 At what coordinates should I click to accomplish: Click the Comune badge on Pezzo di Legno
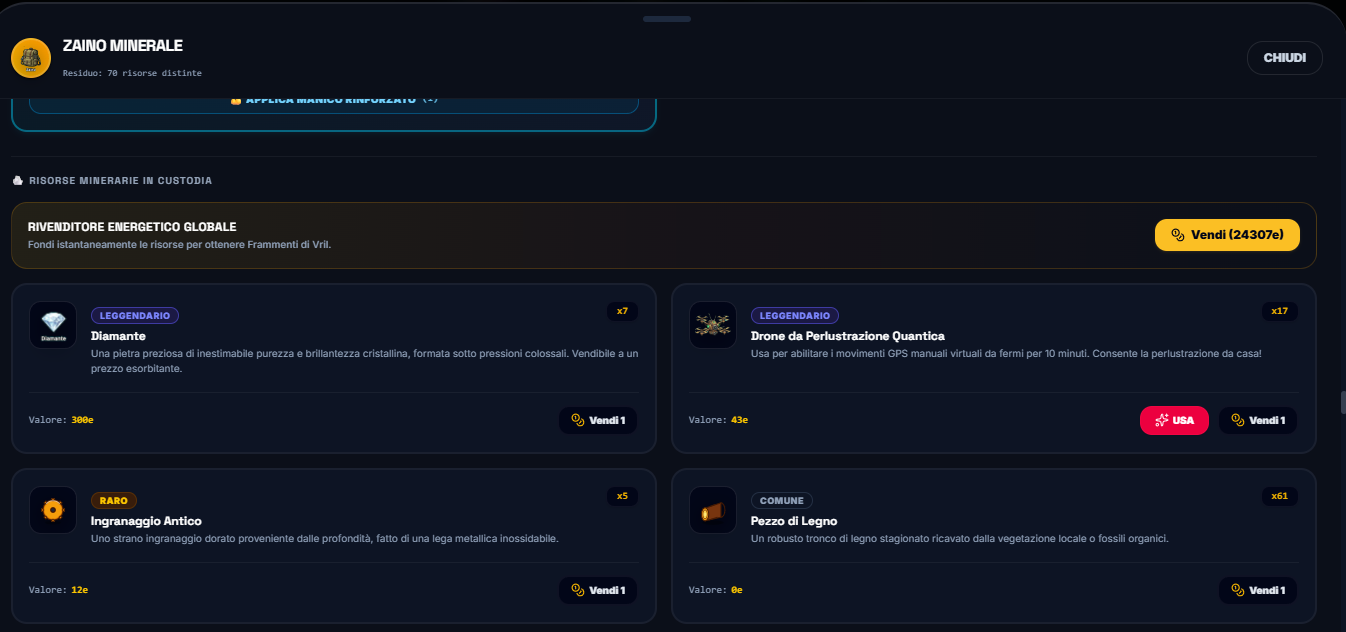coord(782,500)
